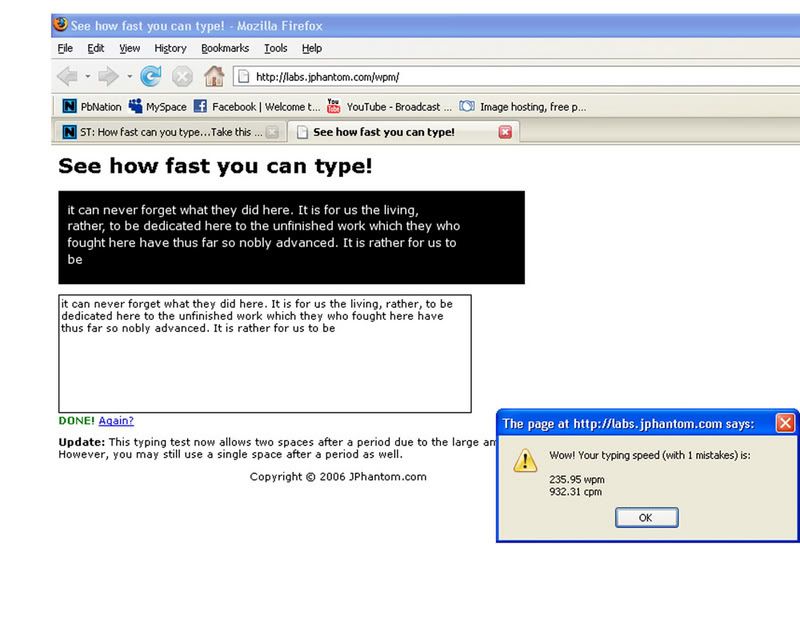
Task: Open the Facebook bookmark
Action: click(x=257, y=107)
